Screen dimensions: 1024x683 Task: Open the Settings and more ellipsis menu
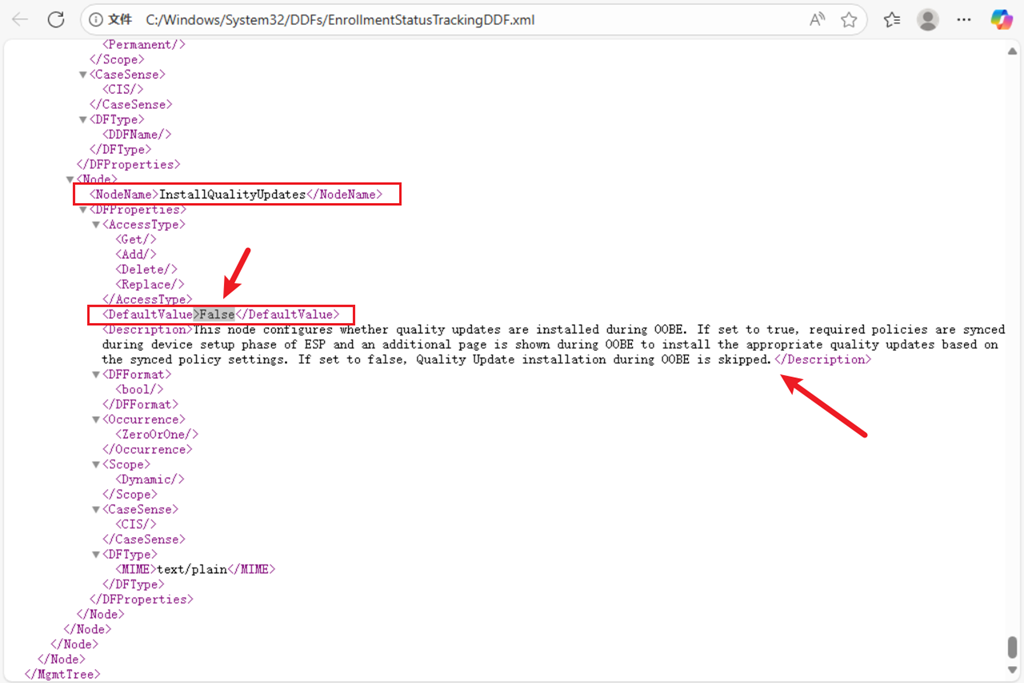pyautogui.click(x=964, y=20)
